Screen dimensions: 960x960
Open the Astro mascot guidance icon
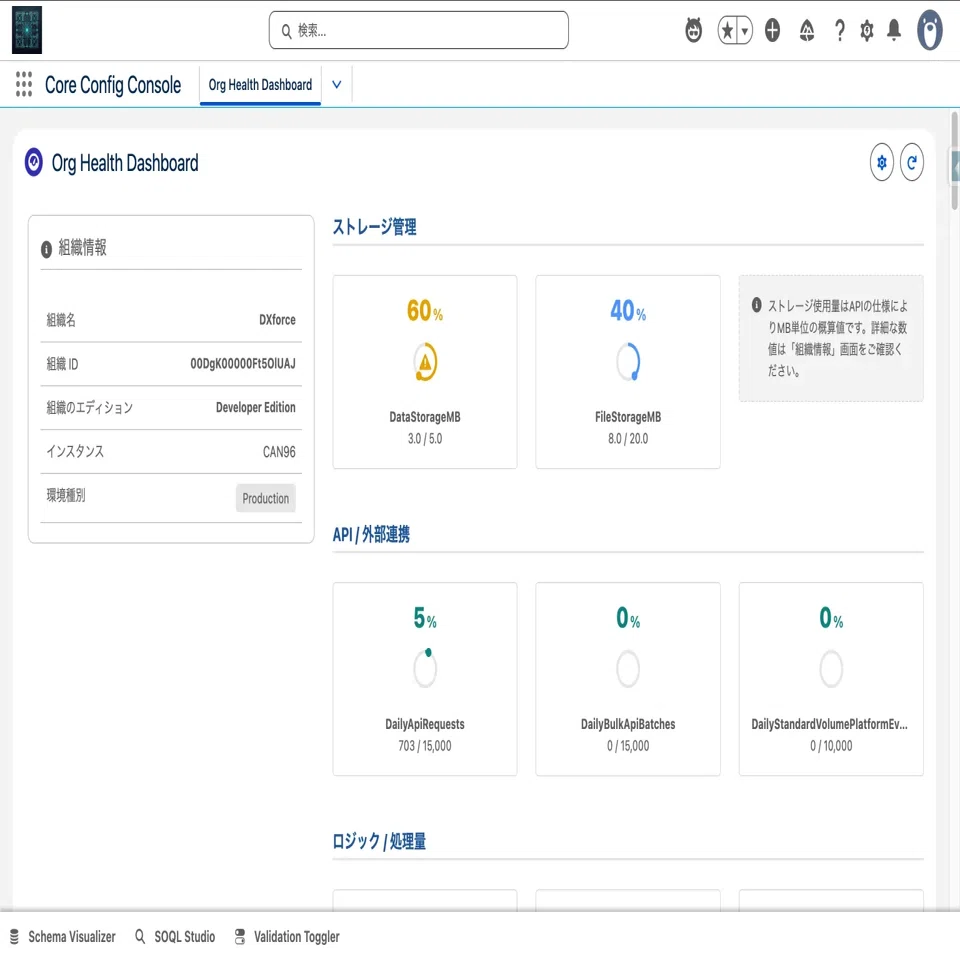coord(694,30)
